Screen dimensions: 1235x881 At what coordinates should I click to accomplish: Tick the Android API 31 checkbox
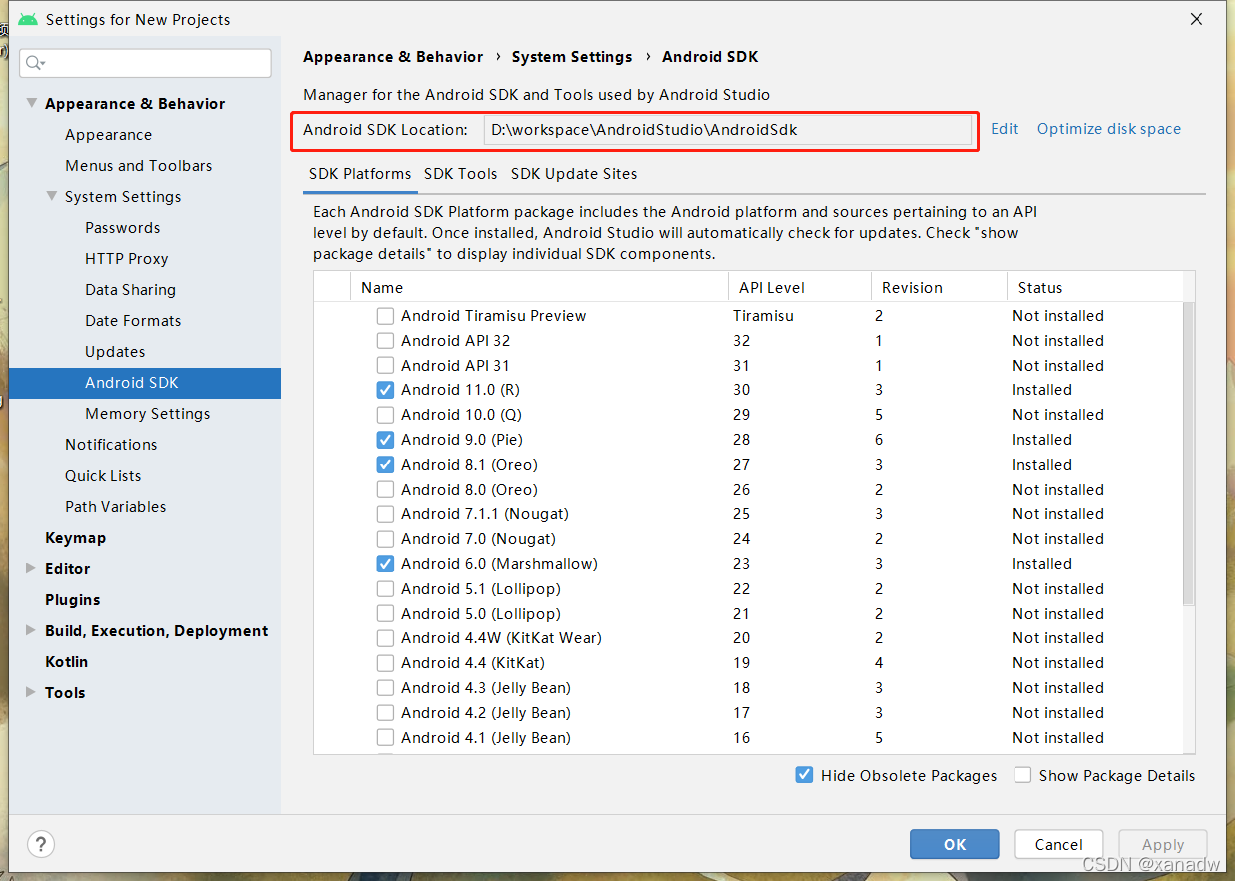[x=385, y=366]
